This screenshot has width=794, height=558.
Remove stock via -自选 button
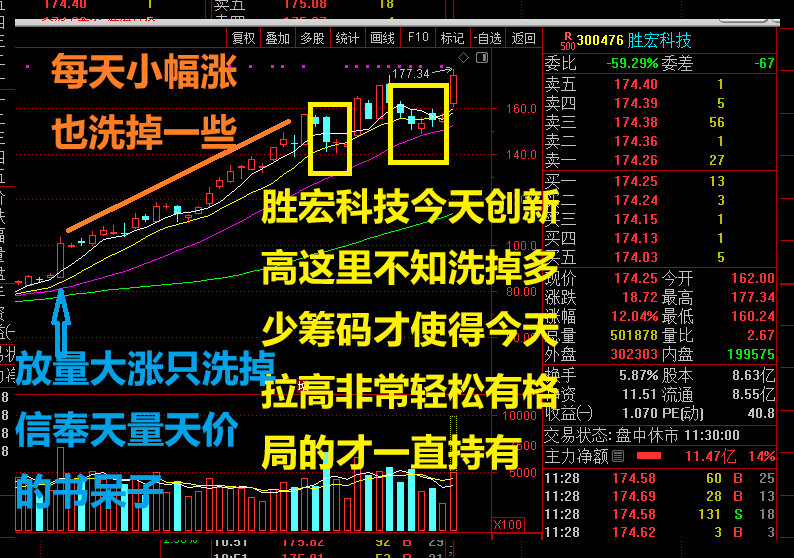(x=487, y=38)
